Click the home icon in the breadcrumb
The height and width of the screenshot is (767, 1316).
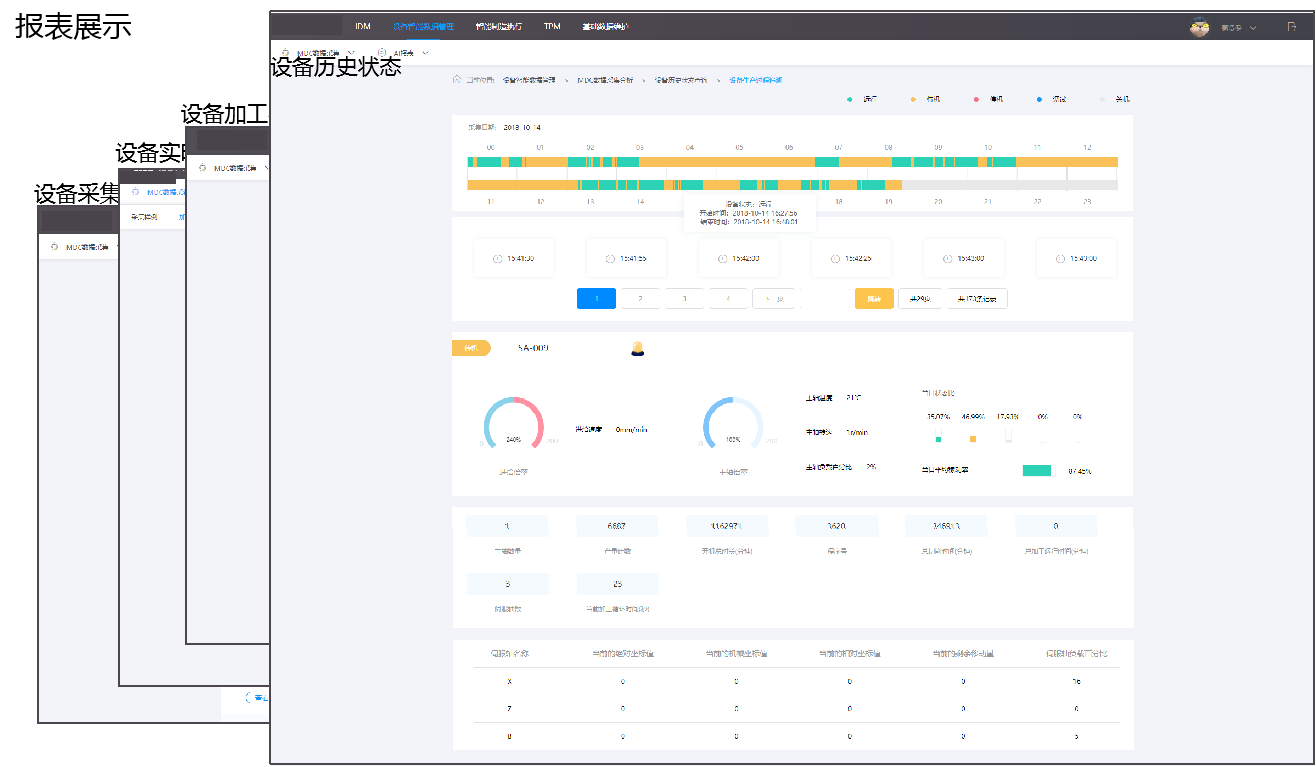(457, 79)
